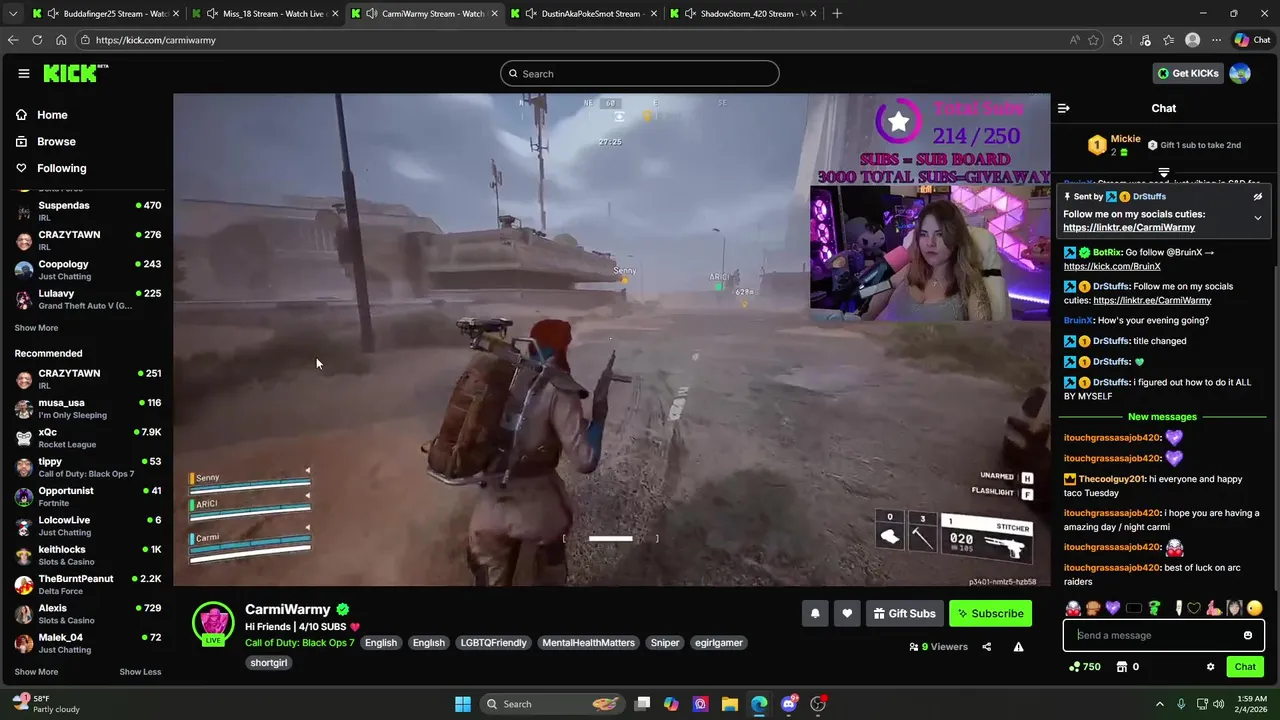Switch to DustinAkaPokeSmot Stream browser tab
Screen dimensions: 1280x720
[583, 14]
